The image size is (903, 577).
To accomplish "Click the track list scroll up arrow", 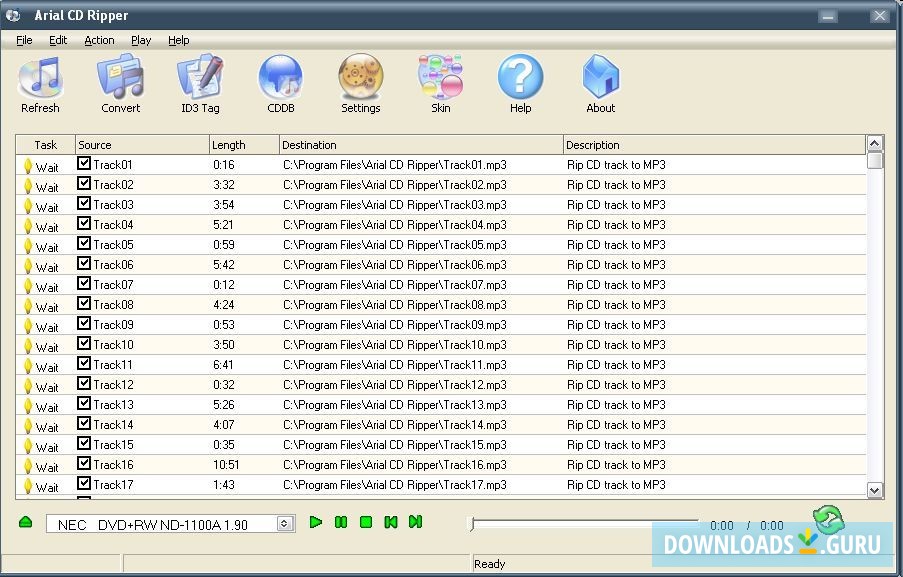I will tap(875, 143).
